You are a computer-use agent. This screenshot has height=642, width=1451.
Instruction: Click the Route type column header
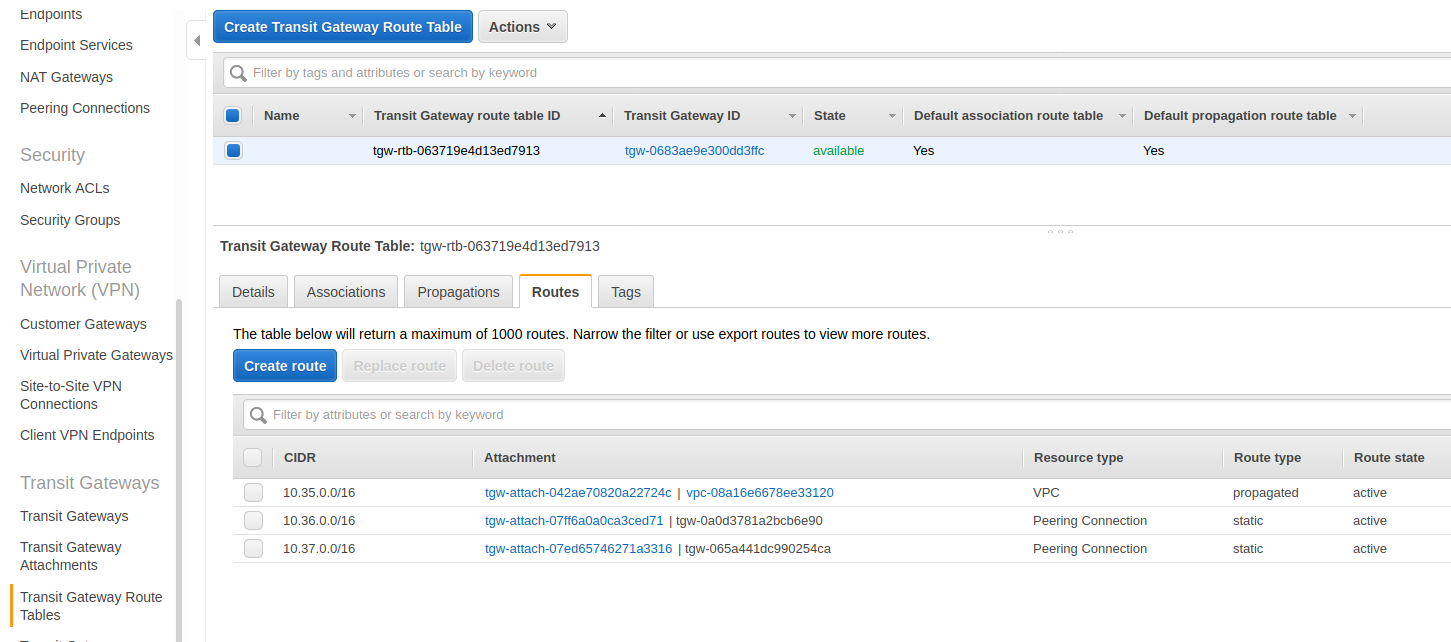click(x=1267, y=457)
